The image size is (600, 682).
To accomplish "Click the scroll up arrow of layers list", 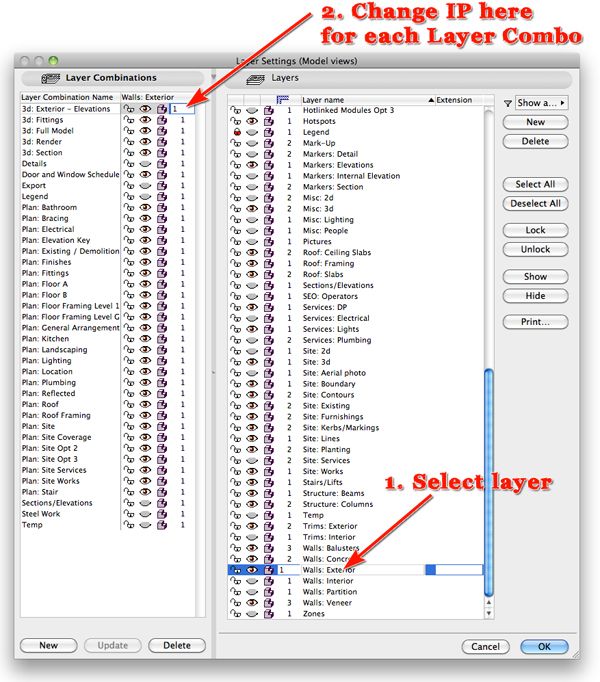I will (x=489, y=602).
